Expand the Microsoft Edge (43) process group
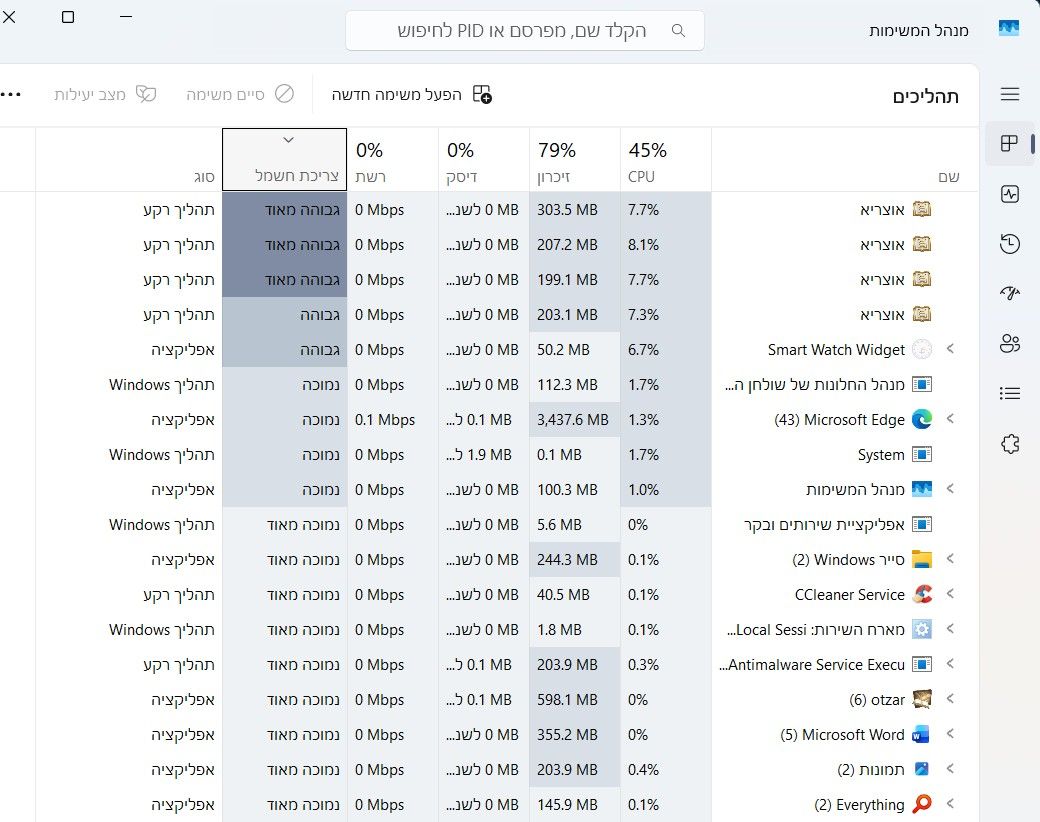This screenshot has height=822, width=1040. click(950, 419)
